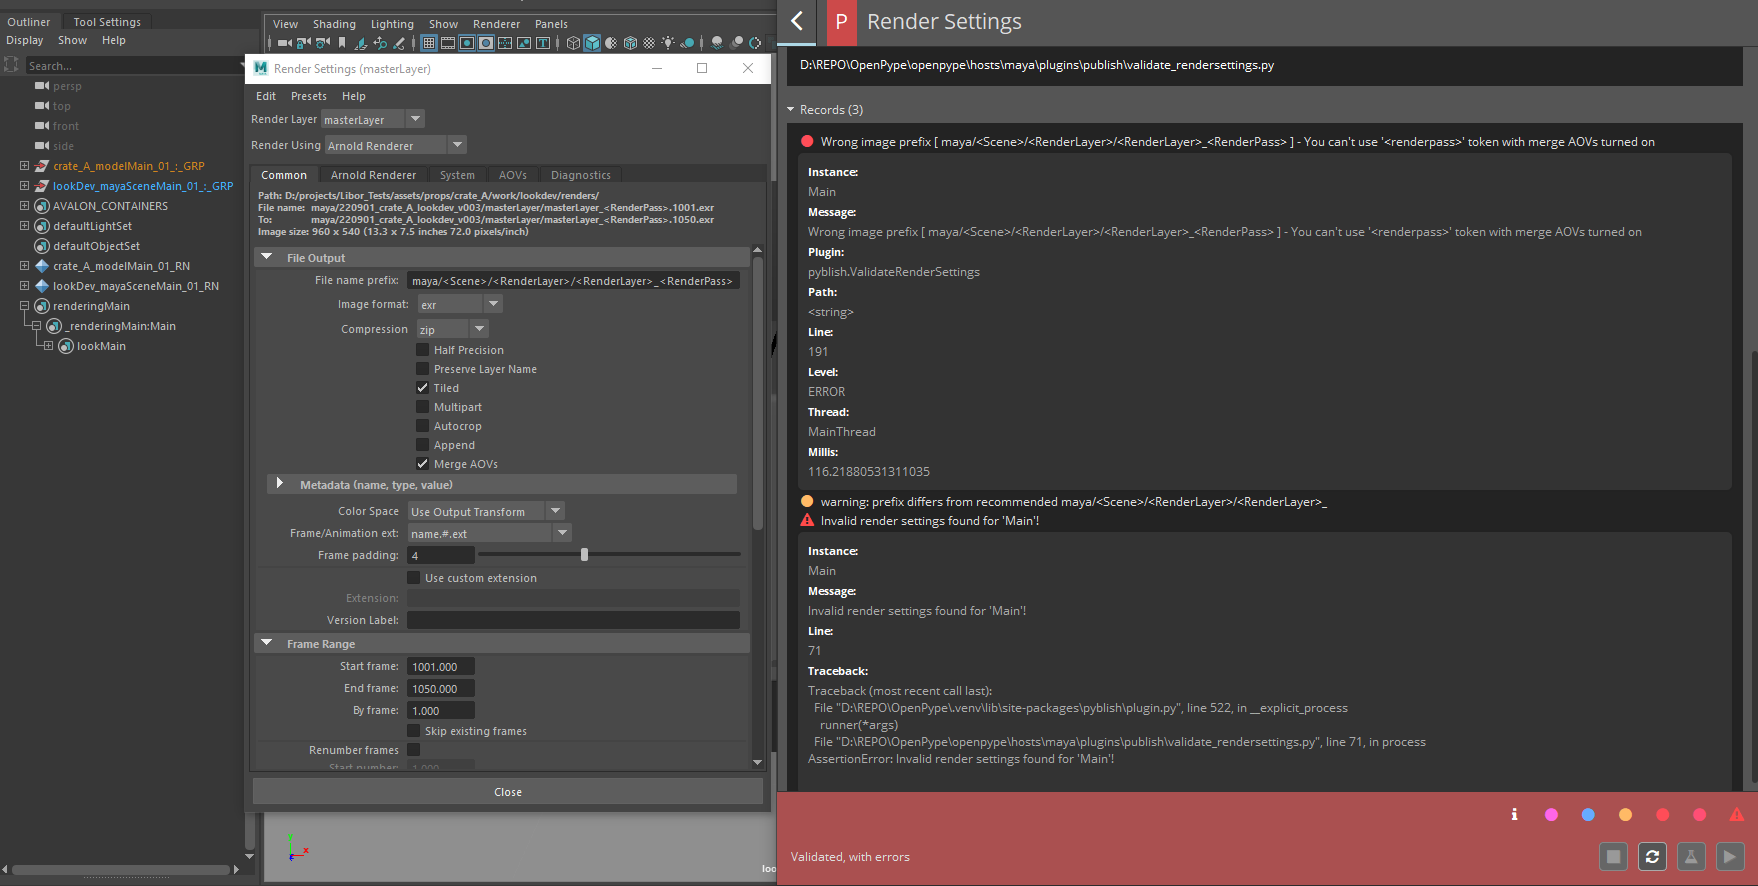Toggle the Resolution Gate icon
The height and width of the screenshot is (886, 1758).
(467, 43)
